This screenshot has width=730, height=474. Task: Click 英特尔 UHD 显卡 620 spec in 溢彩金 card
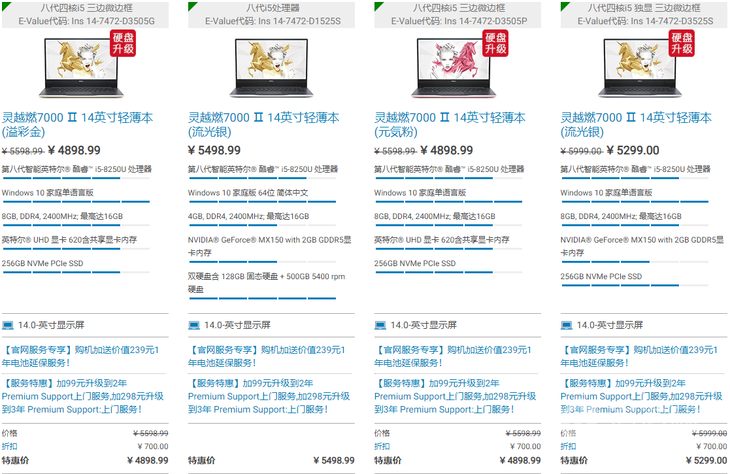(x=69, y=240)
